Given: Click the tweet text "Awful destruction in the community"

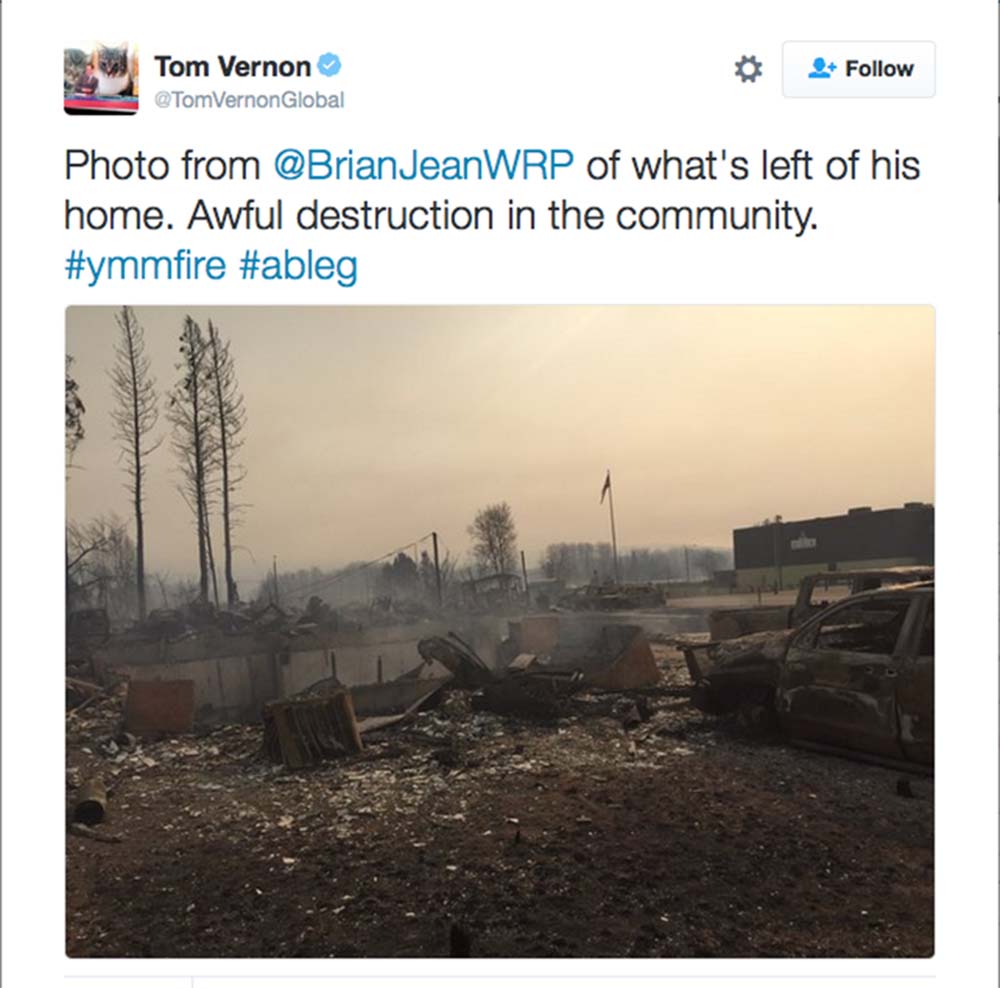Looking at the screenshot, I should 502,216.
